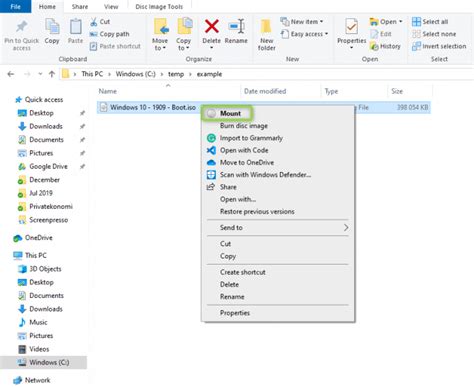The height and width of the screenshot is (387, 474).
Task: Open Quick access in sidebar
Action: tap(44, 100)
